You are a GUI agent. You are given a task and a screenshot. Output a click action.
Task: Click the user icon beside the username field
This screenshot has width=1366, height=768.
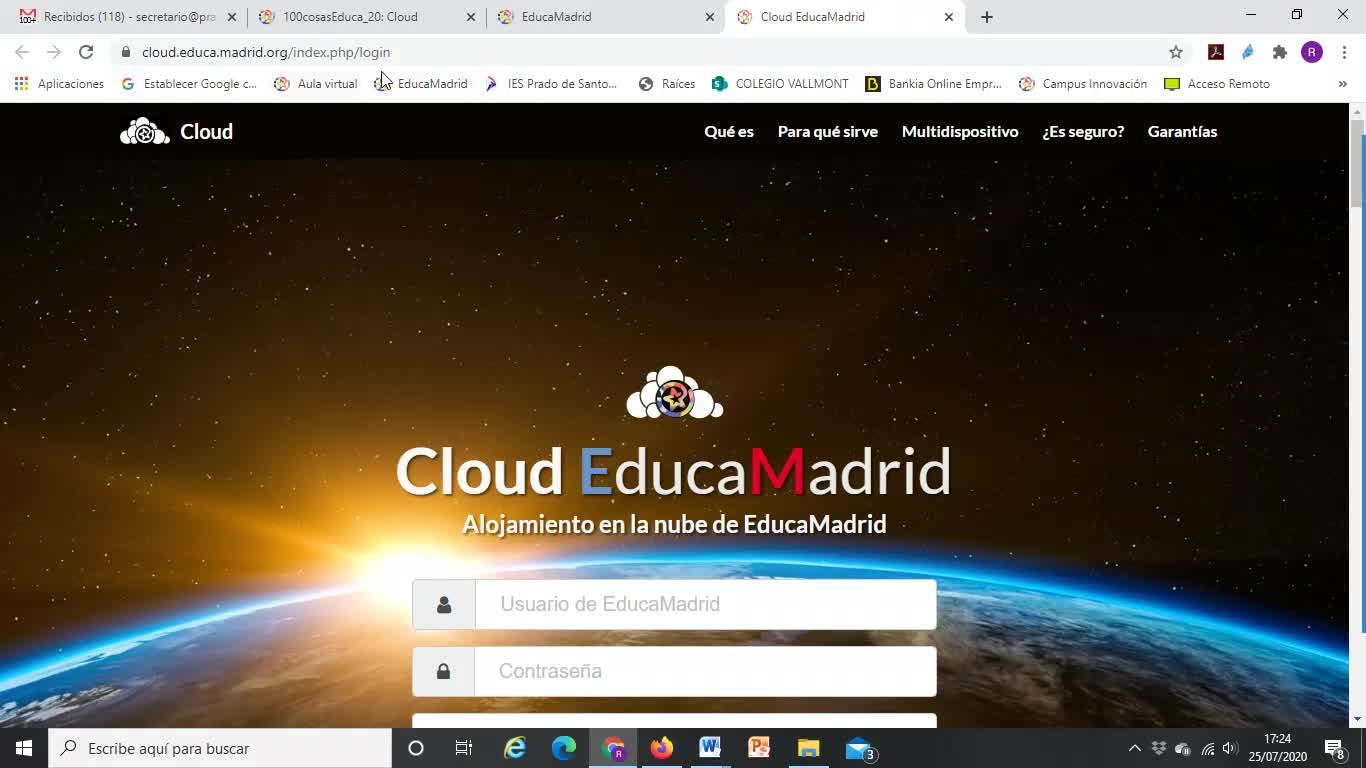click(444, 604)
